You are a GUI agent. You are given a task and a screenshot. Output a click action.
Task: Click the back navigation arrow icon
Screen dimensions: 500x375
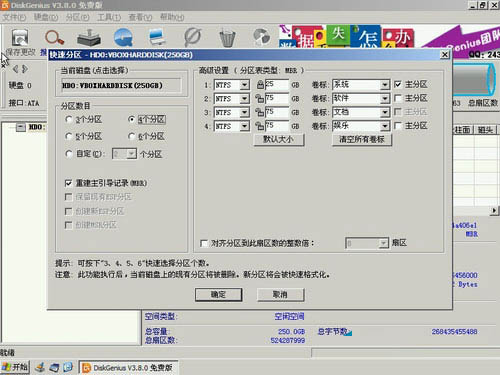pyautogui.click(x=15, y=69)
